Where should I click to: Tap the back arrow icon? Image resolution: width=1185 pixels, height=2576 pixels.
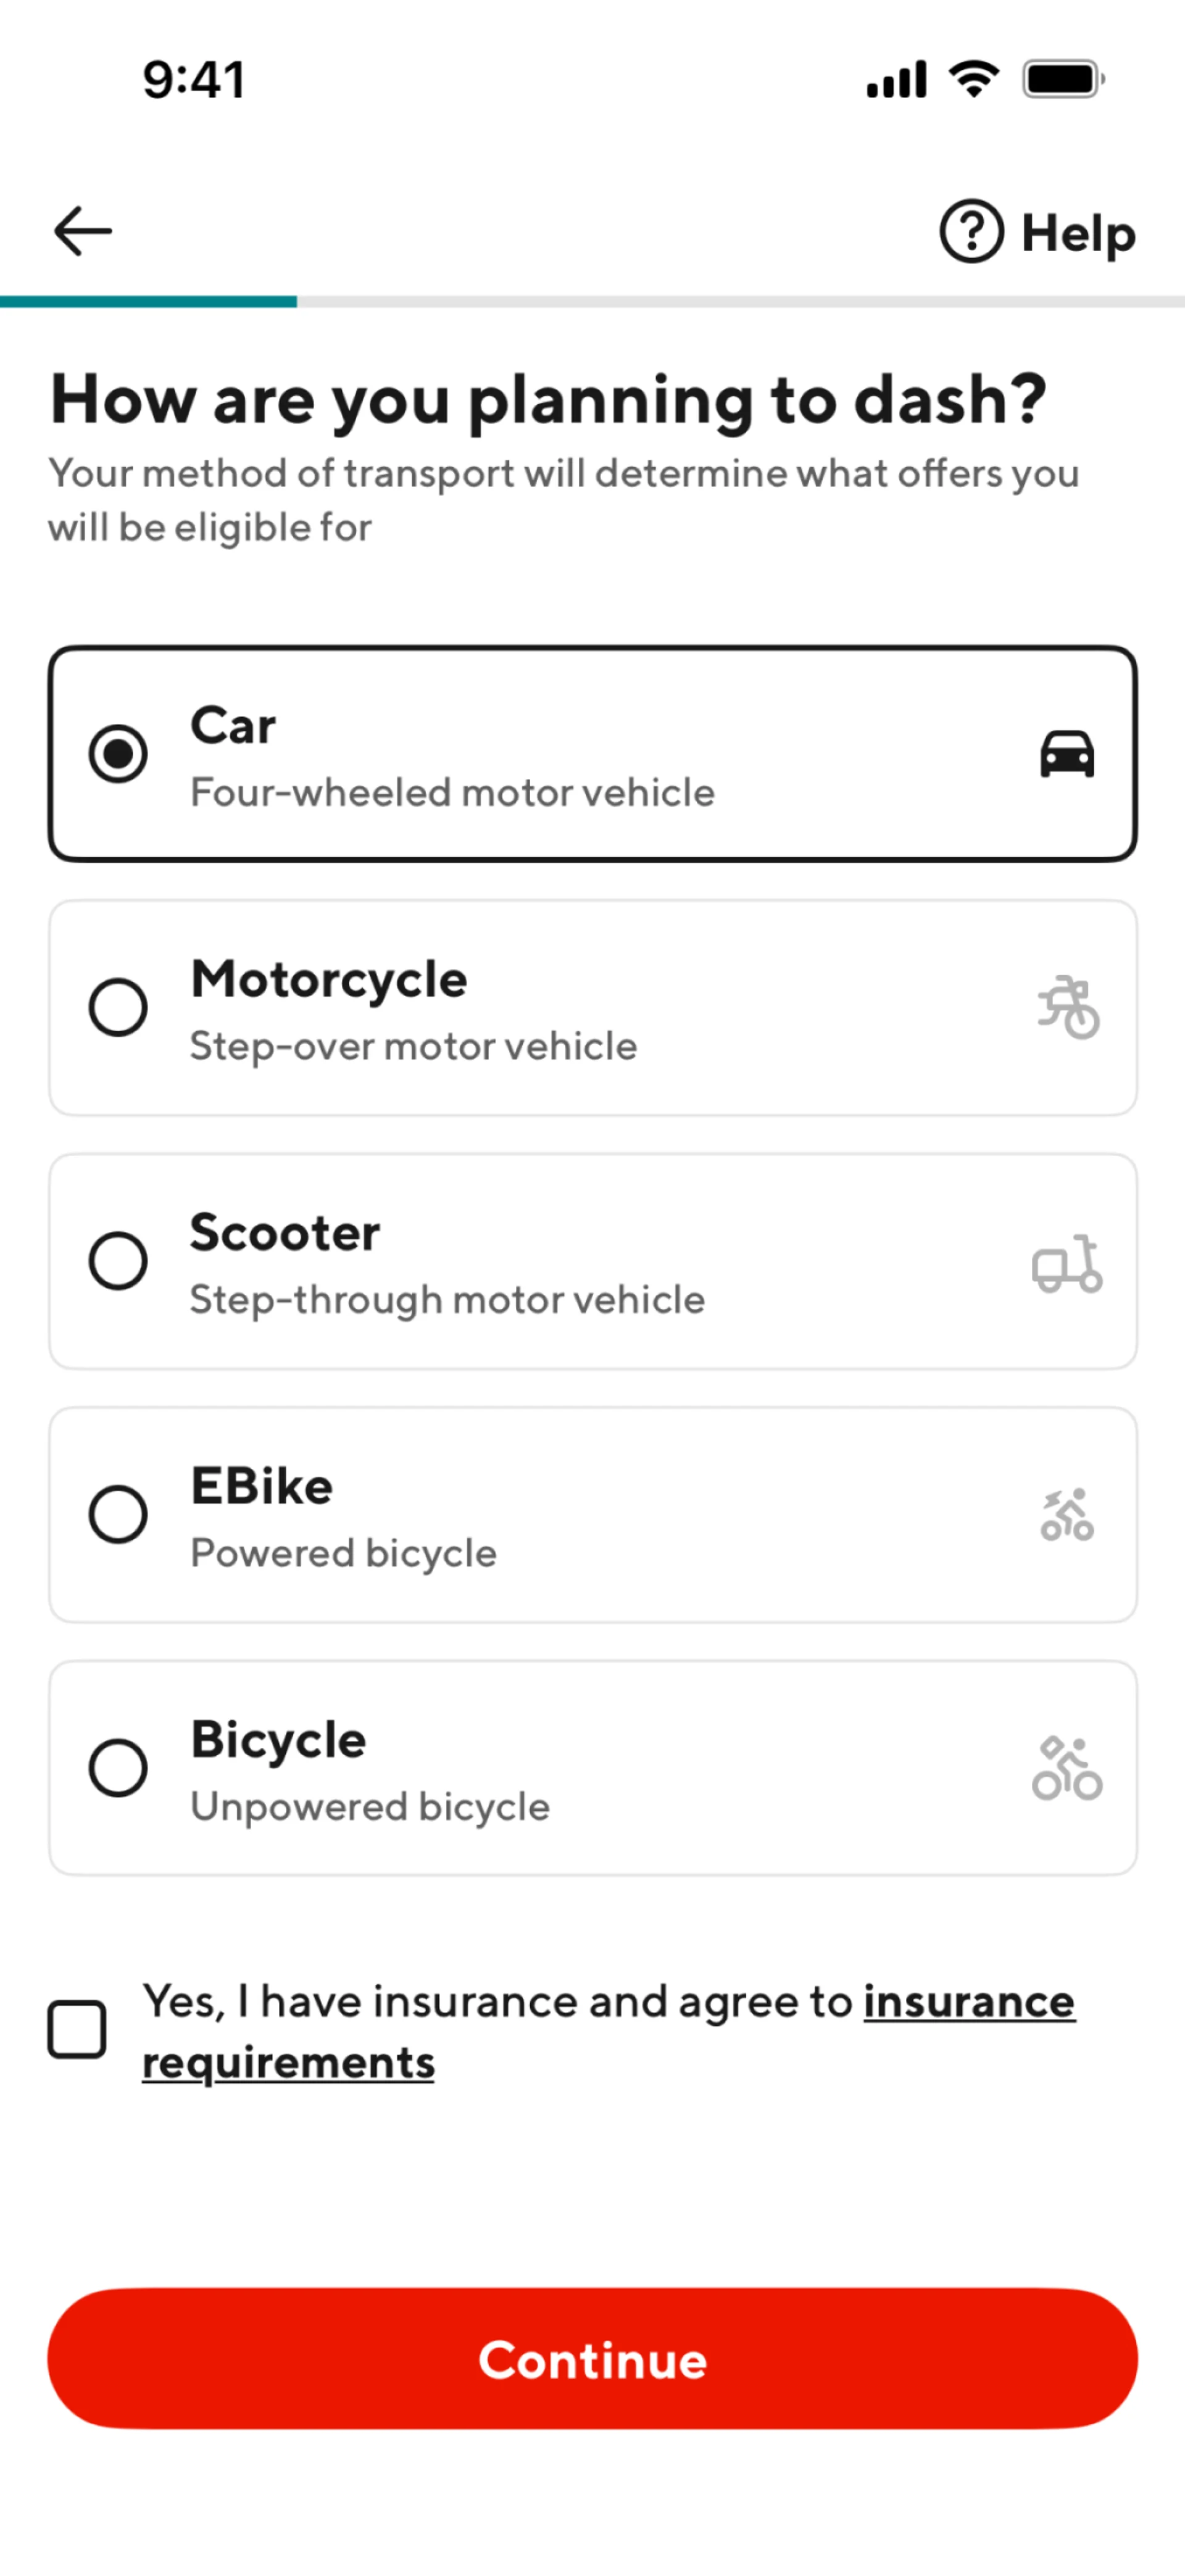tap(82, 231)
